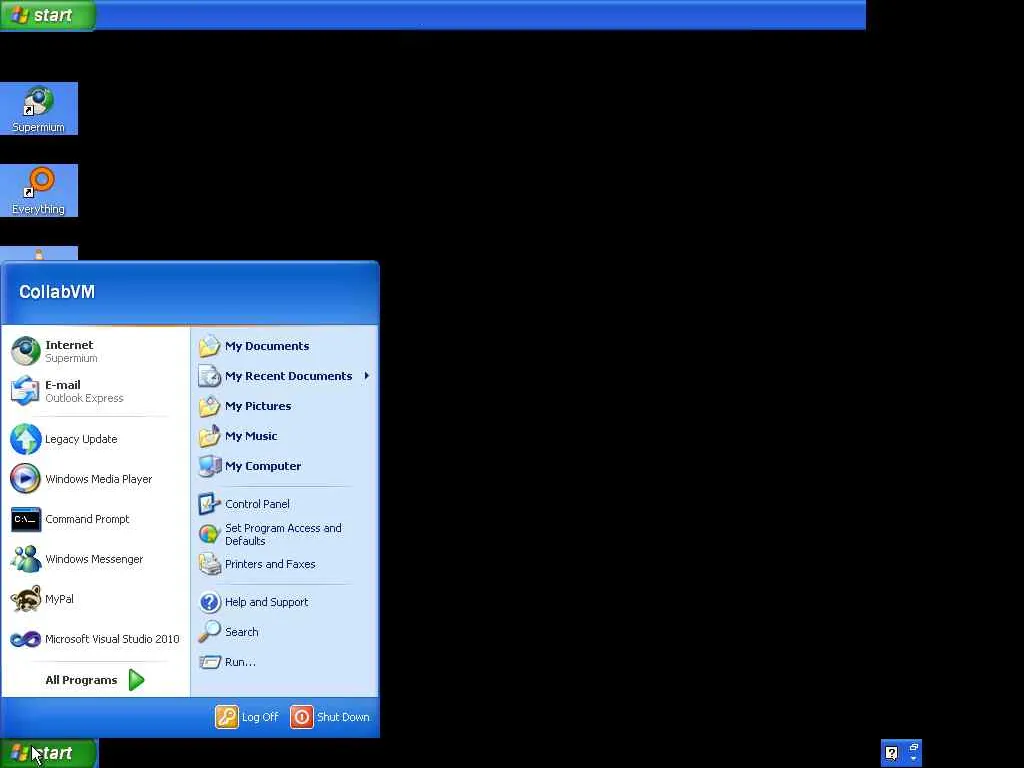Viewport: 1024px width, 768px height.
Task: Open Set Program Access and Defaults icon
Action: (210, 534)
